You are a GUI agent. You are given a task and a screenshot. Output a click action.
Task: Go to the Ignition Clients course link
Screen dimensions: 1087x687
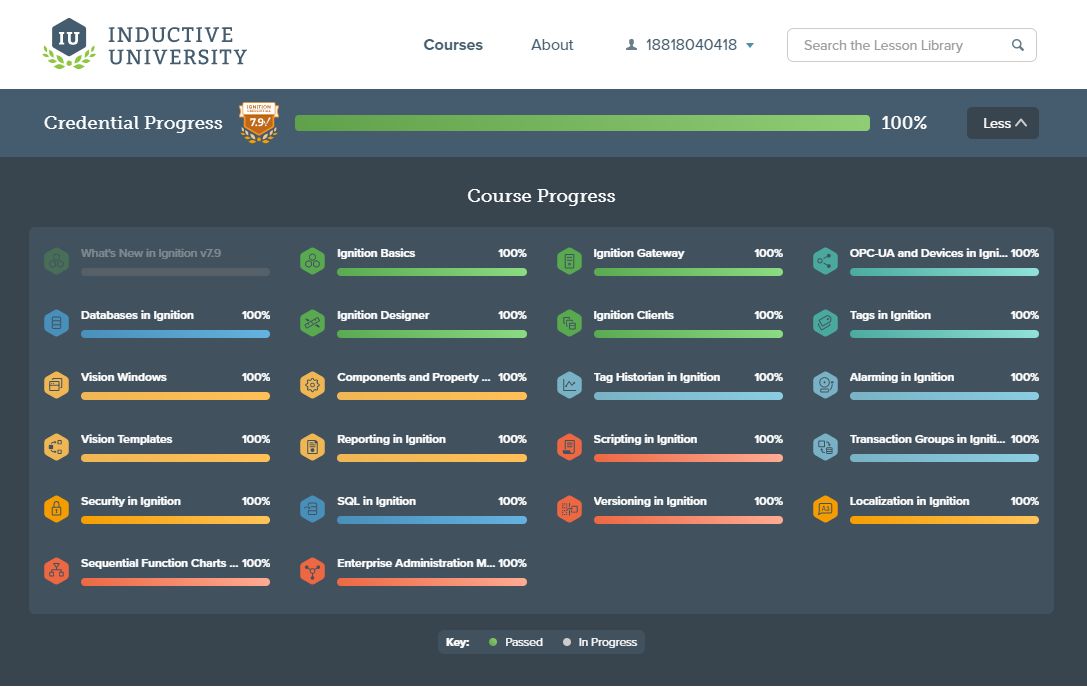[634, 315]
